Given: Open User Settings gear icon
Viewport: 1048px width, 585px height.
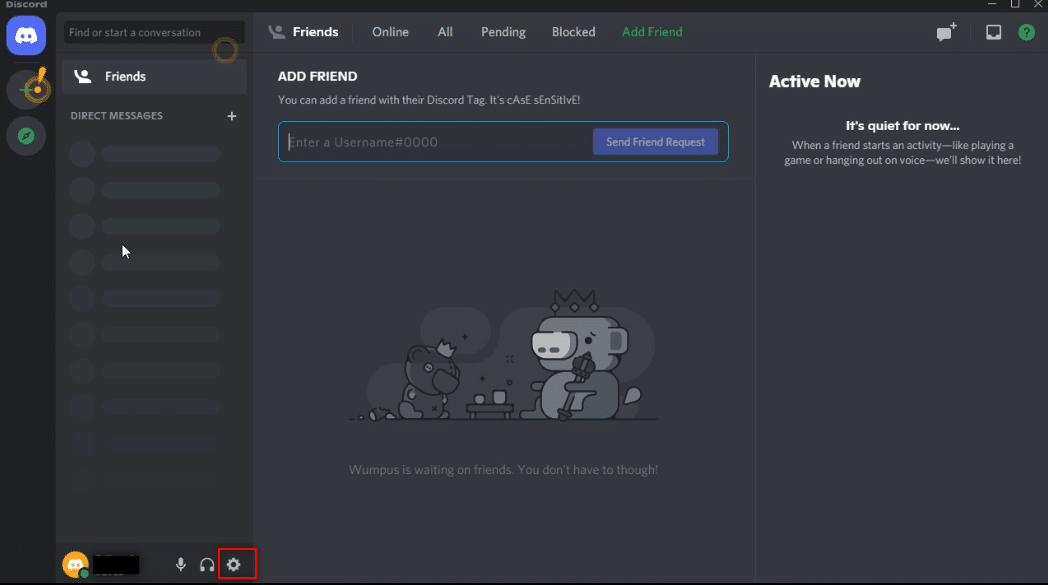Looking at the screenshot, I should point(233,564).
